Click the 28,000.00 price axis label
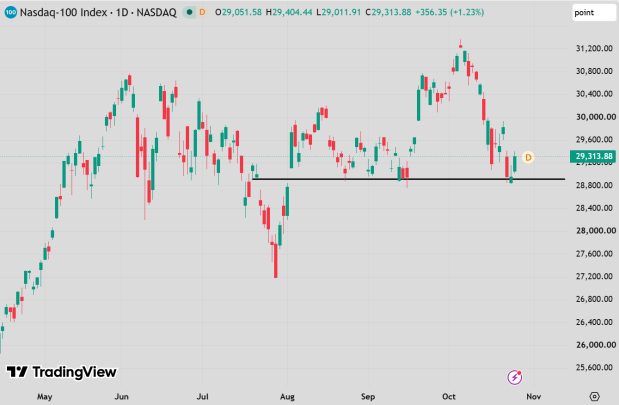This screenshot has height=405, width=619. (595, 231)
